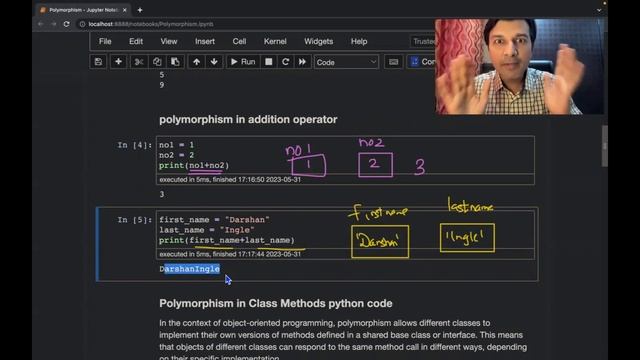Viewport: 640px width, 360px height.
Task: Move selected cell up arrow
Action: point(196,62)
